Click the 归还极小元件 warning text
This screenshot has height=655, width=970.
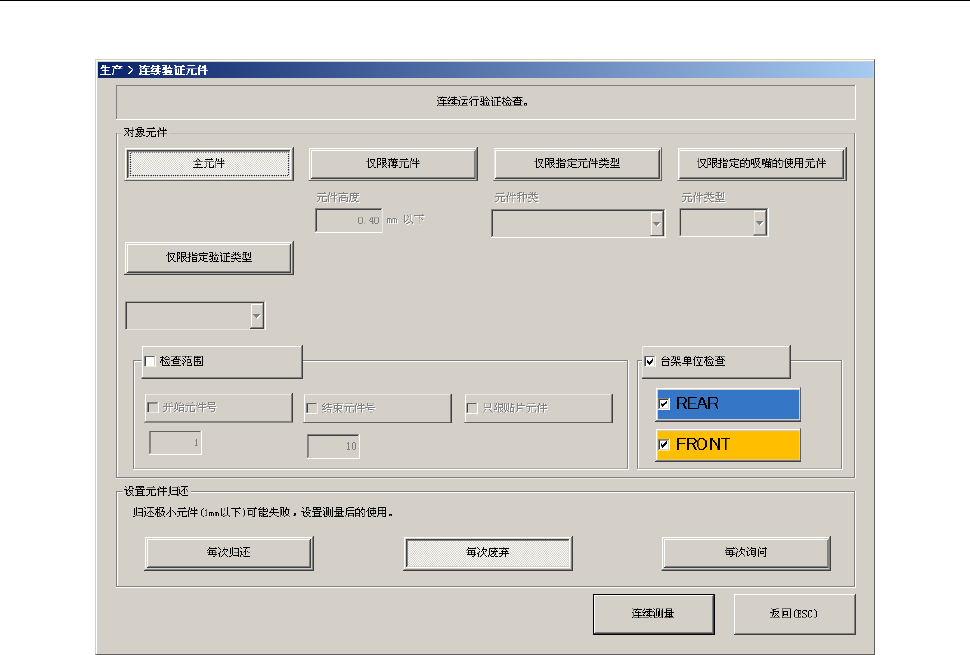263,513
